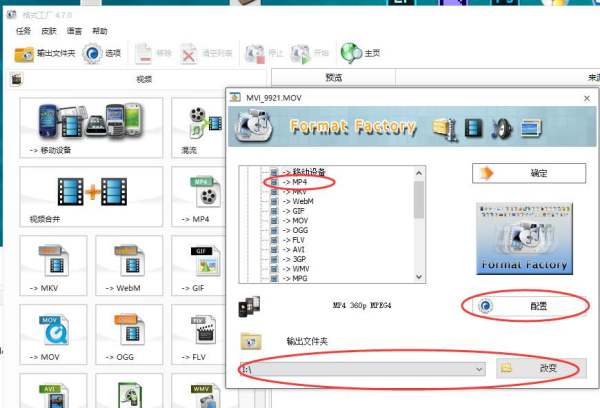Click format list scrollbar up arrow
The image size is (600, 408).
[419, 173]
